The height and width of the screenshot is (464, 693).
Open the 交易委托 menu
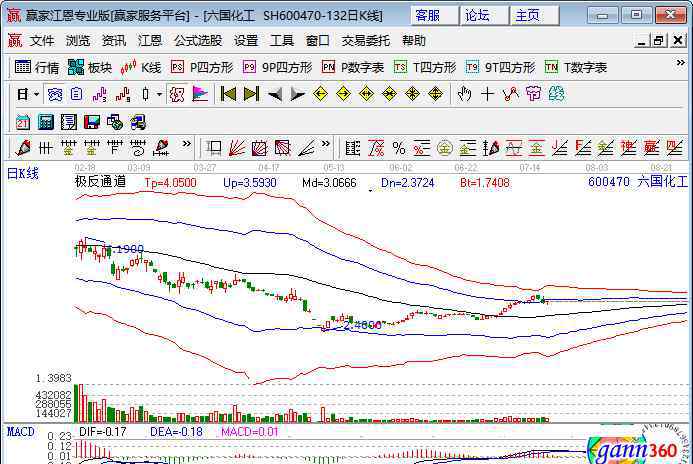point(365,41)
